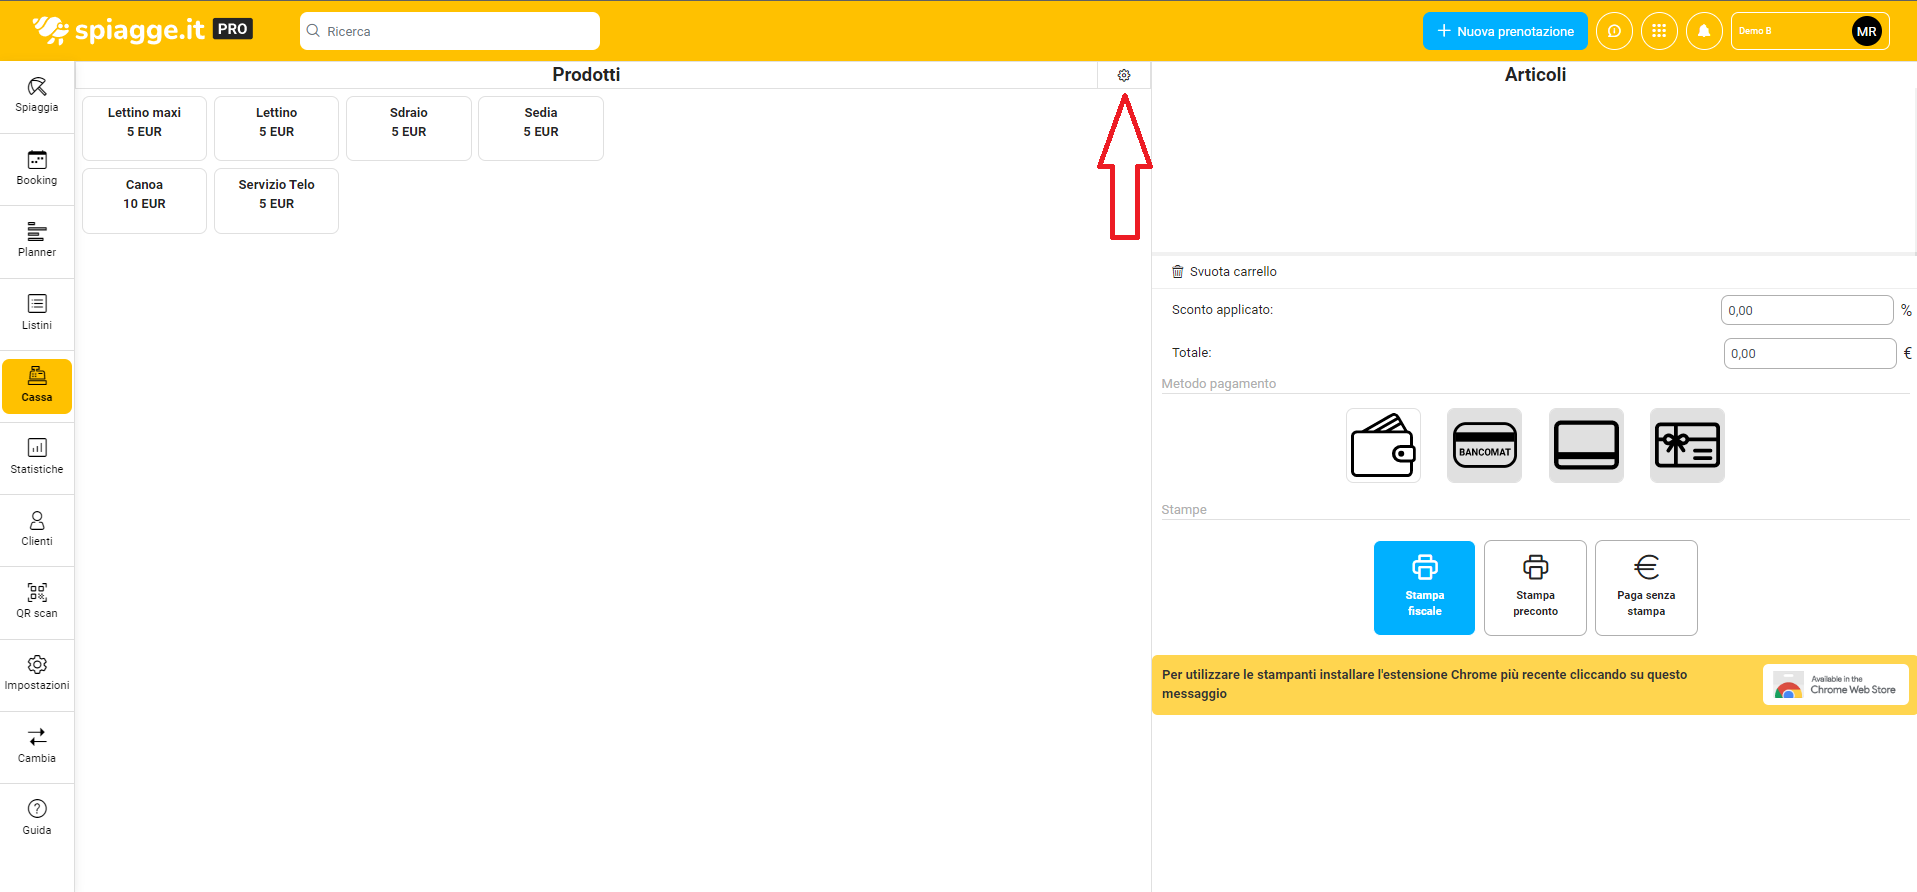Click Paga senza stampa

[x=1646, y=588]
